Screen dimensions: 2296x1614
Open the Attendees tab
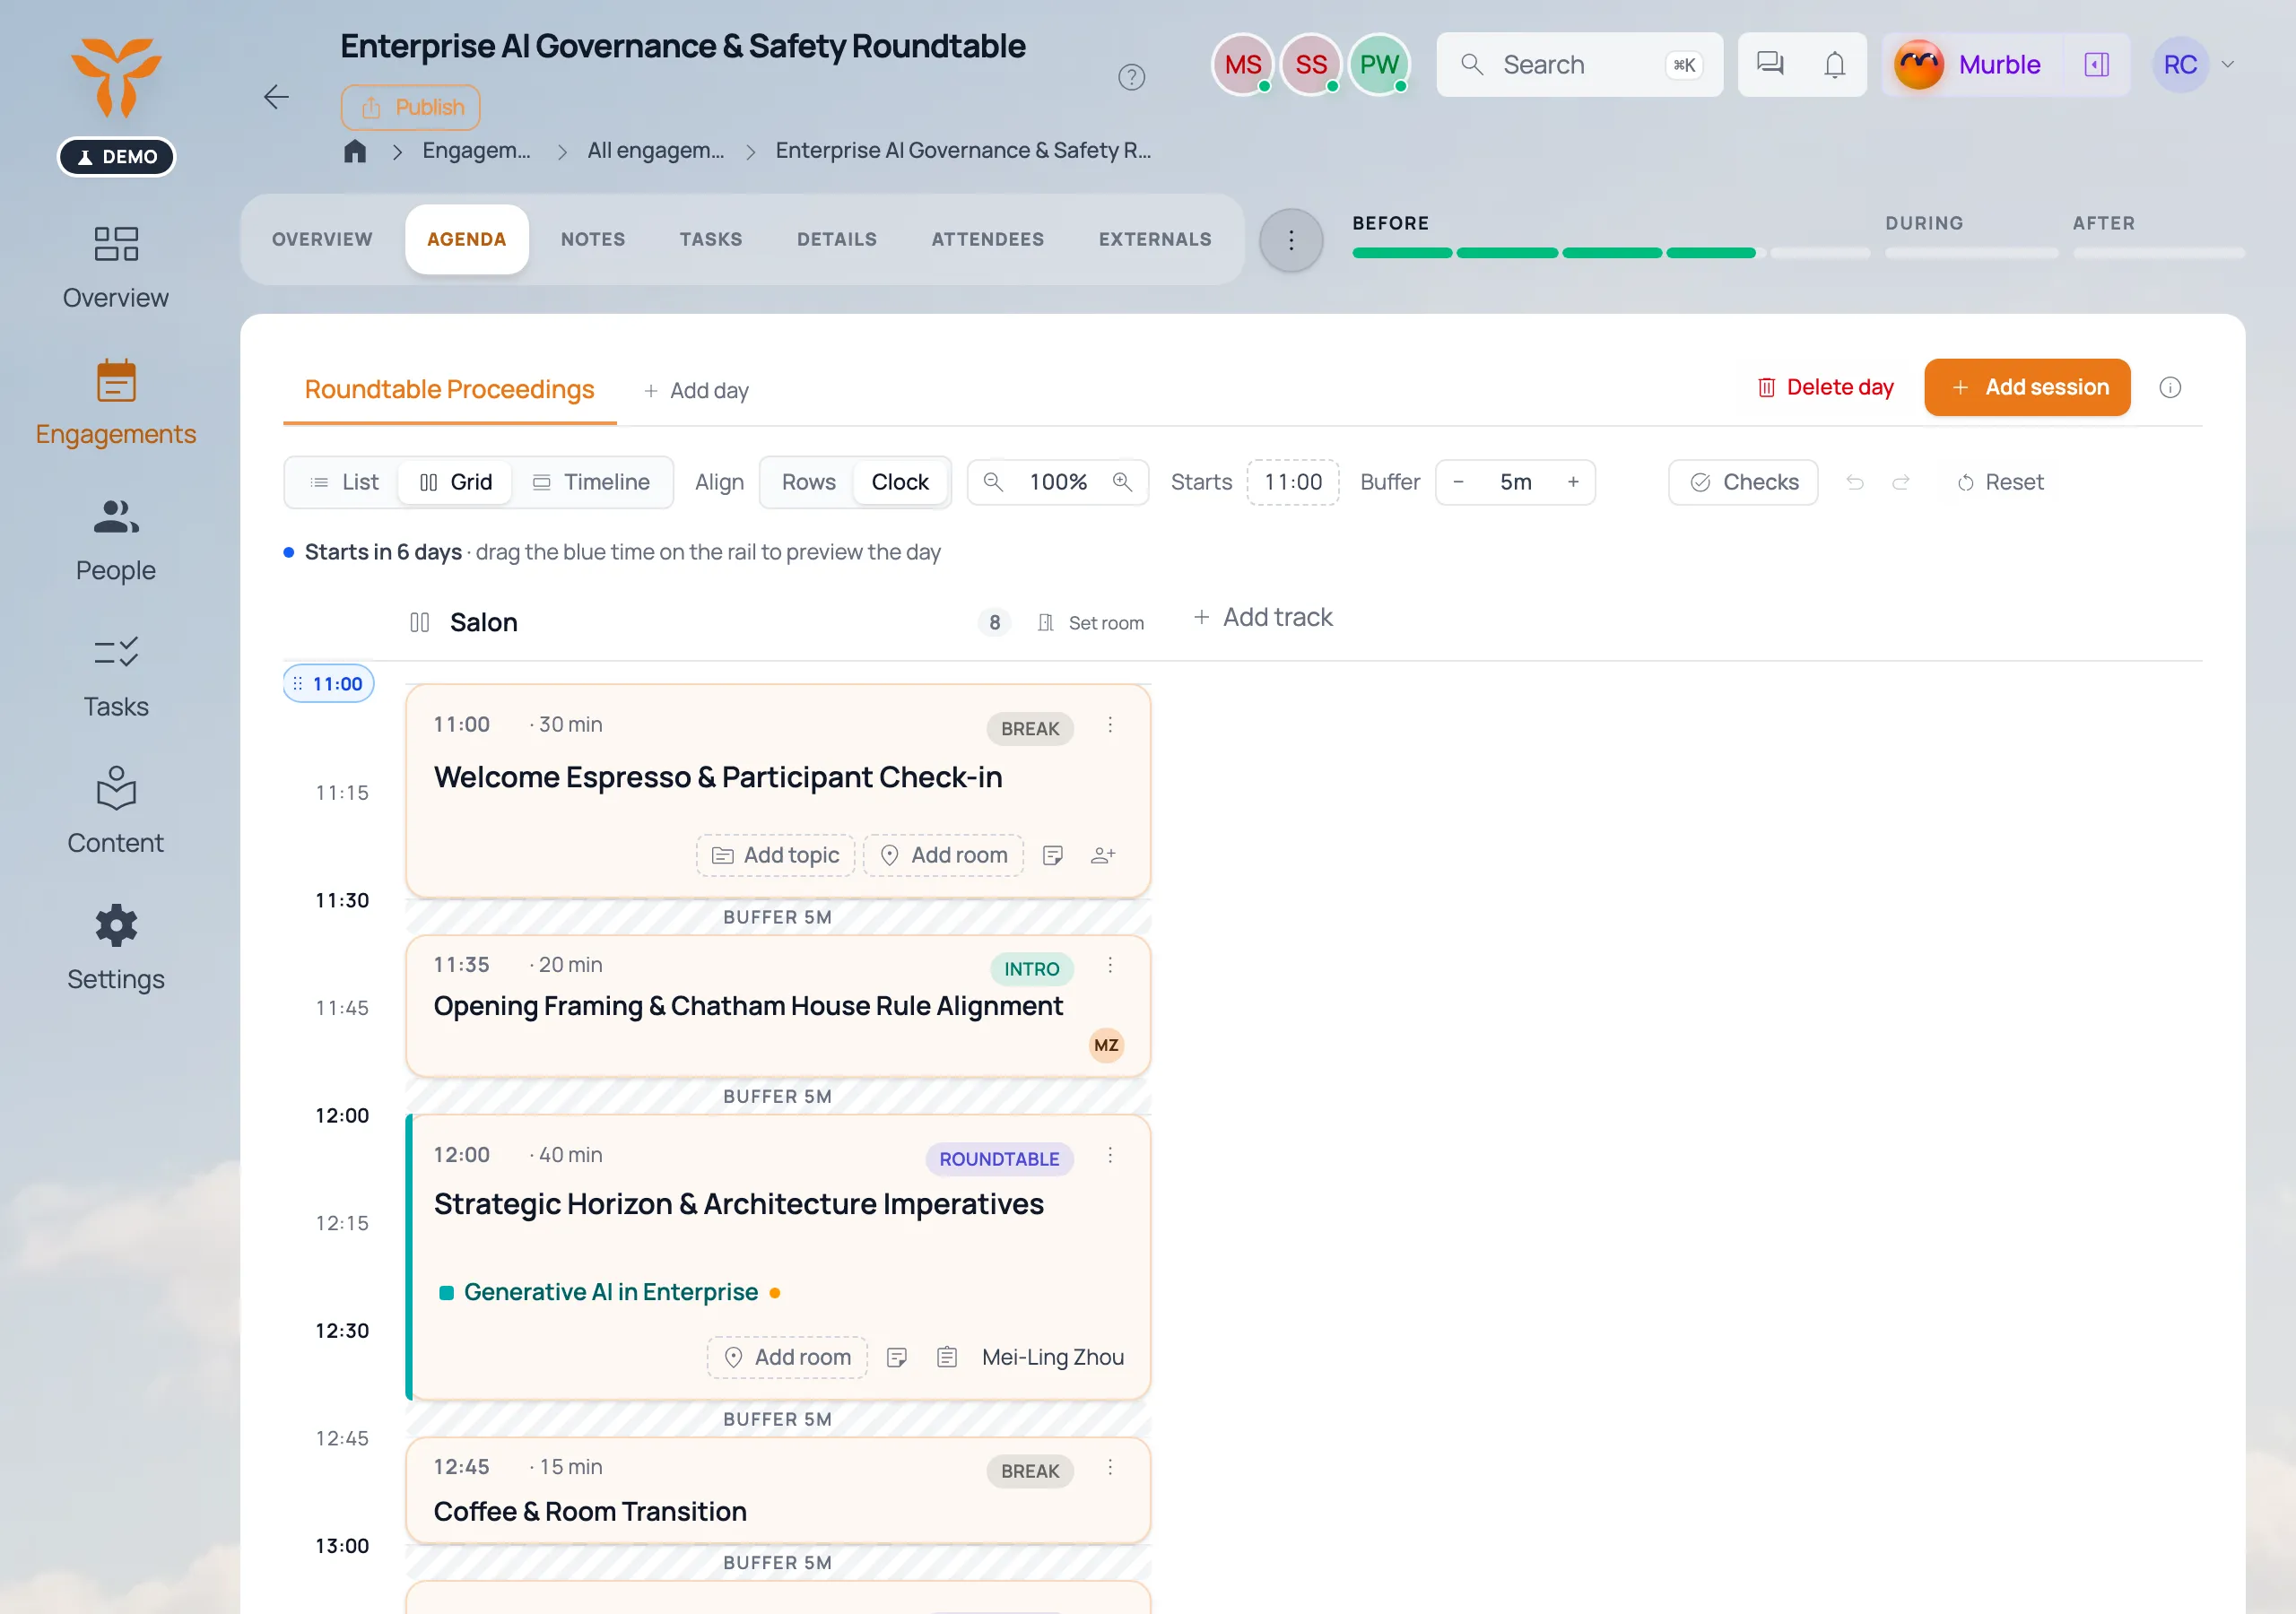pyautogui.click(x=987, y=240)
